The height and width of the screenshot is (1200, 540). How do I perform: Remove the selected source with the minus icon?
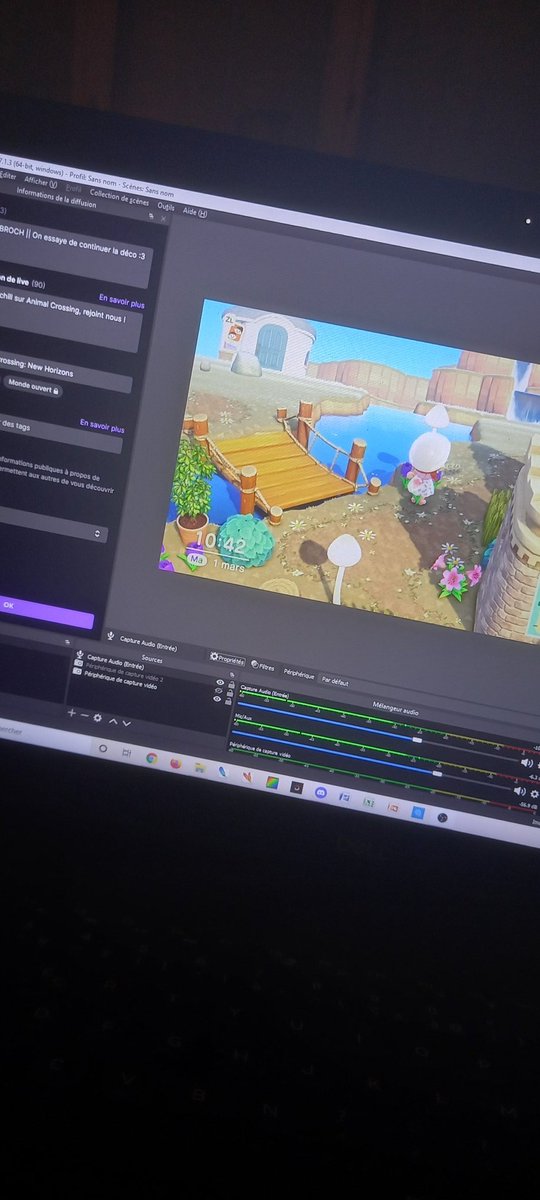pyautogui.click(x=84, y=715)
